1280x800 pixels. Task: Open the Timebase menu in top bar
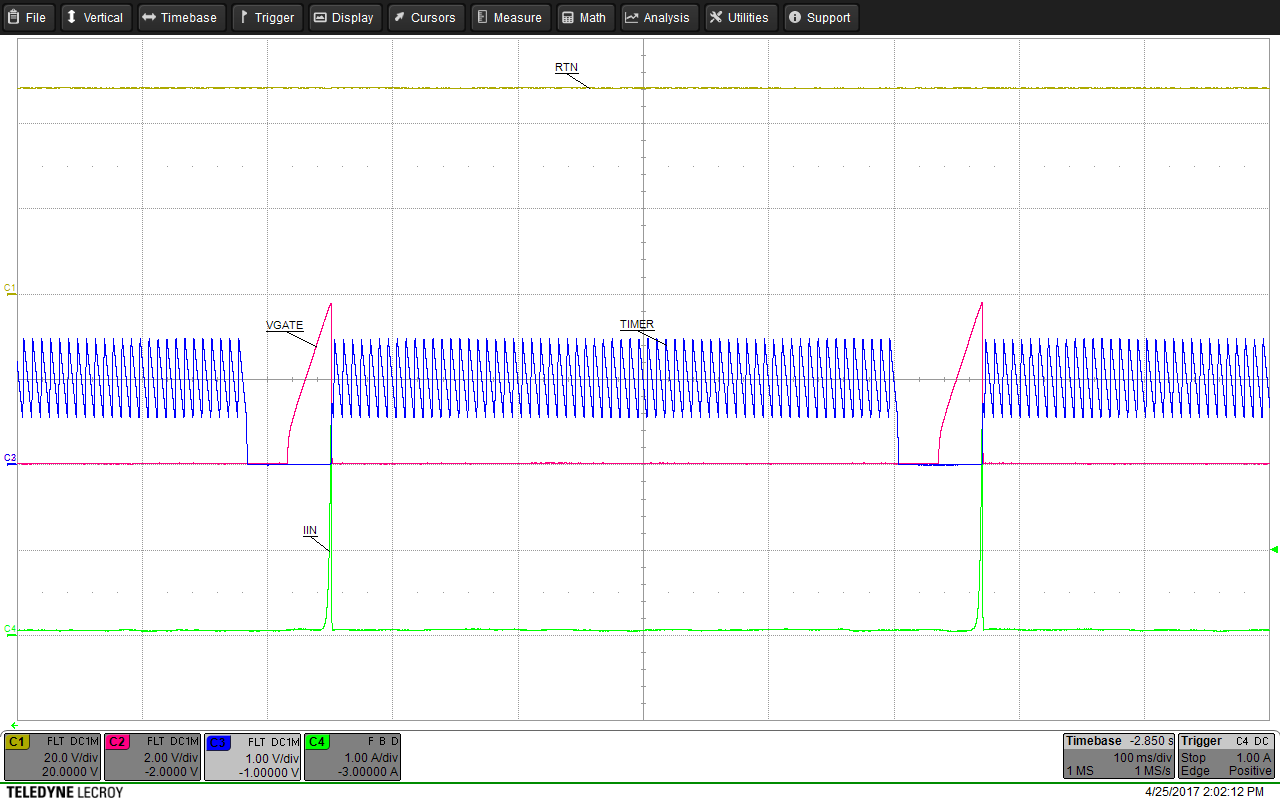[x=180, y=17]
